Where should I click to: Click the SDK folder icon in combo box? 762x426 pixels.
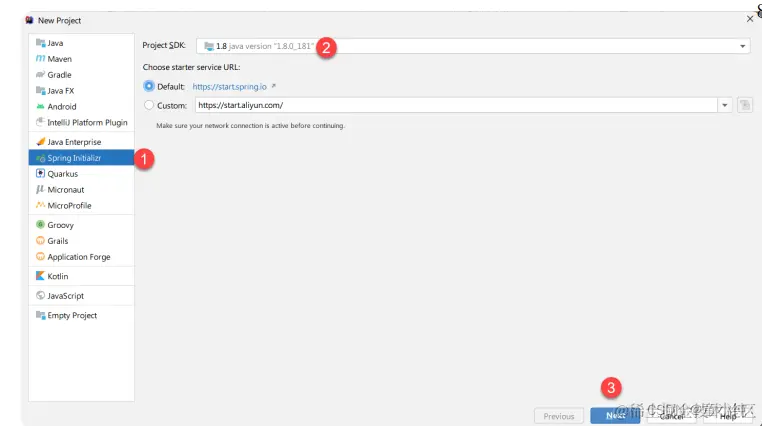click(209, 46)
